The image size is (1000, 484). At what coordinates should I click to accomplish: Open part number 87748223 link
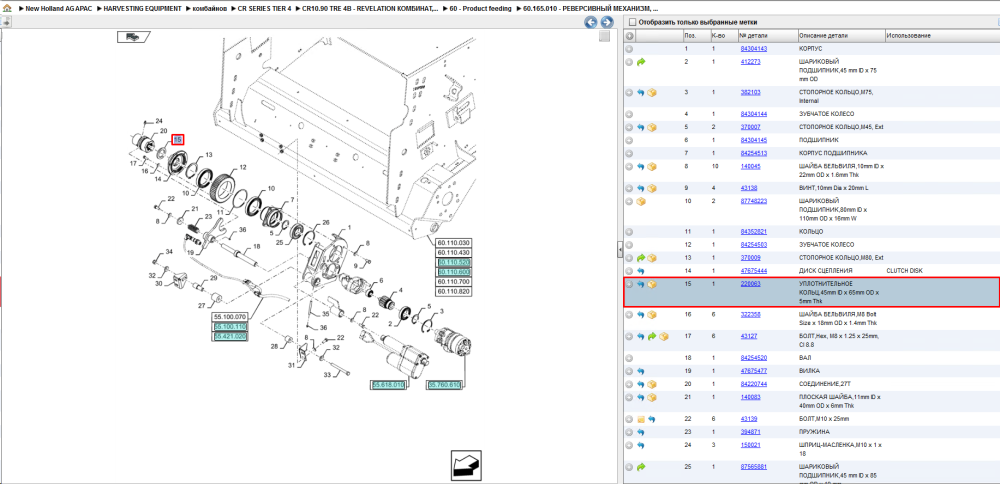coord(753,202)
